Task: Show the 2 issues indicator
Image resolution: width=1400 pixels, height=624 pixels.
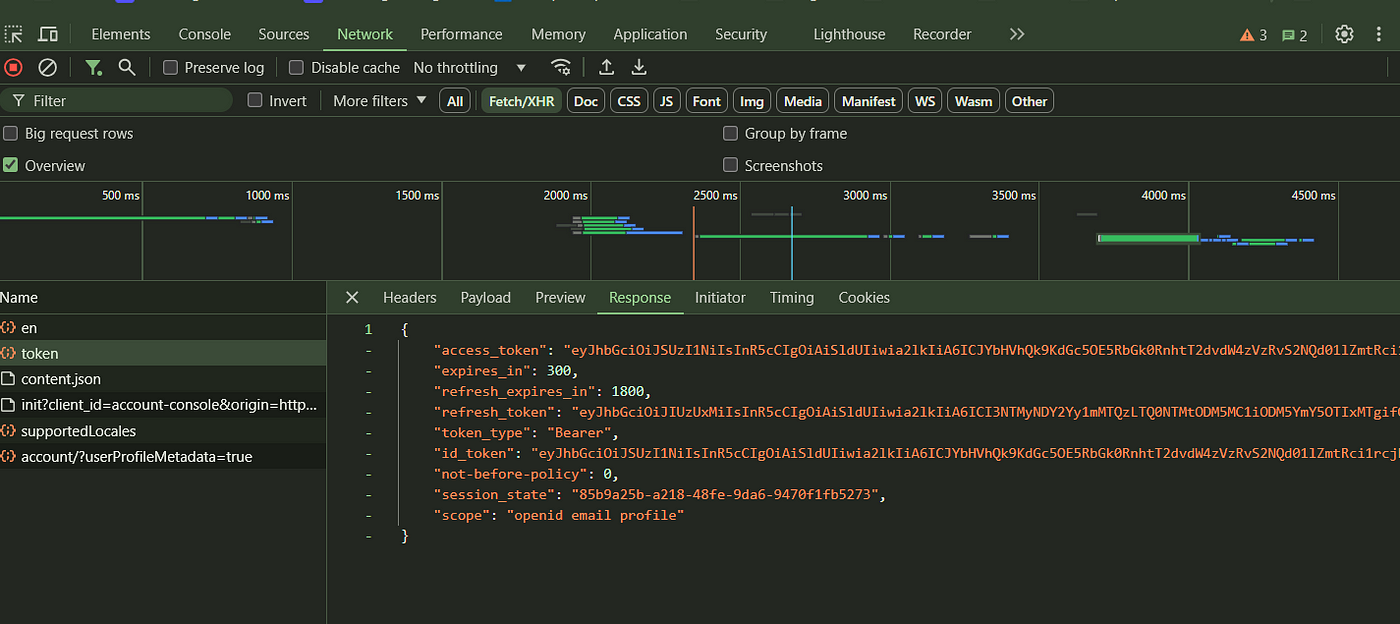Action: [1295, 35]
